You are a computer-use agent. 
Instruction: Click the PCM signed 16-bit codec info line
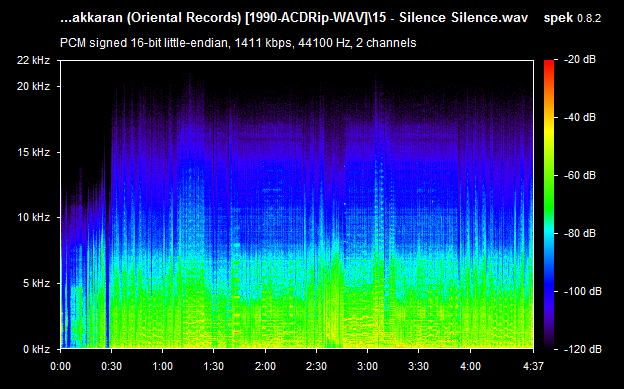click(x=238, y=43)
